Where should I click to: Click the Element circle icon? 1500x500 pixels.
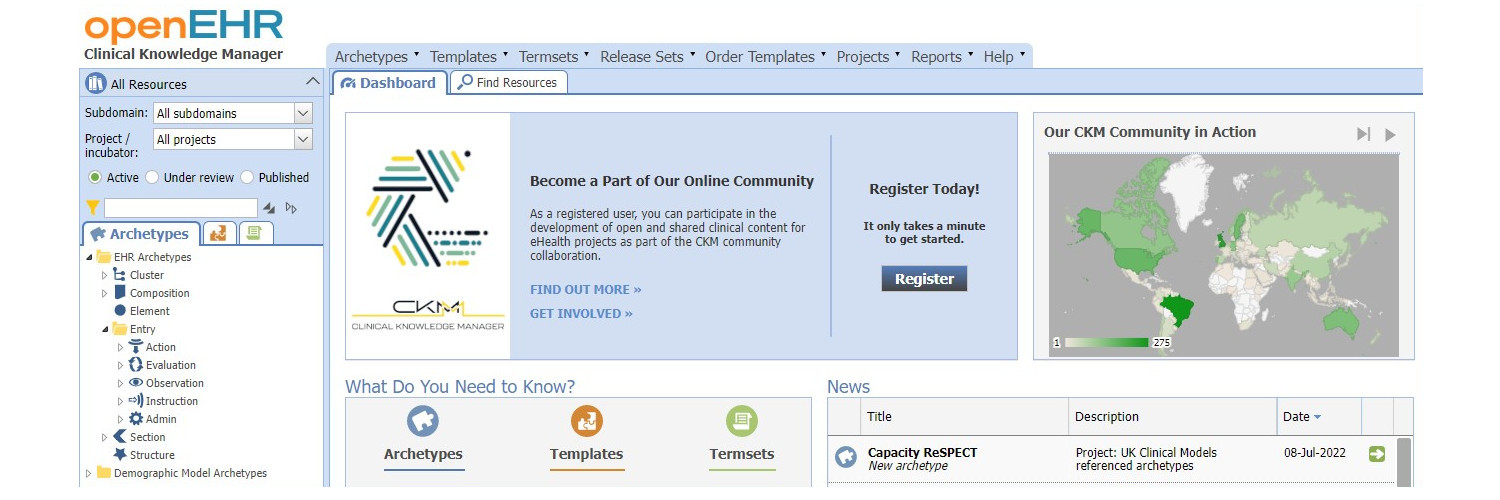pyautogui.click(x=120, y=311)
